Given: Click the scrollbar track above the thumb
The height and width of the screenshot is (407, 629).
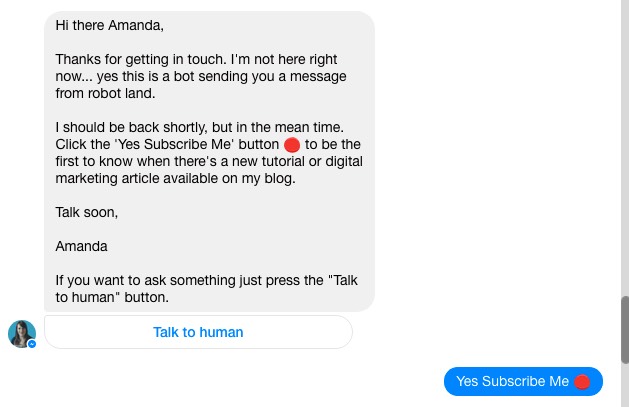Looking at the screenshot, I should tap(625, 148).
